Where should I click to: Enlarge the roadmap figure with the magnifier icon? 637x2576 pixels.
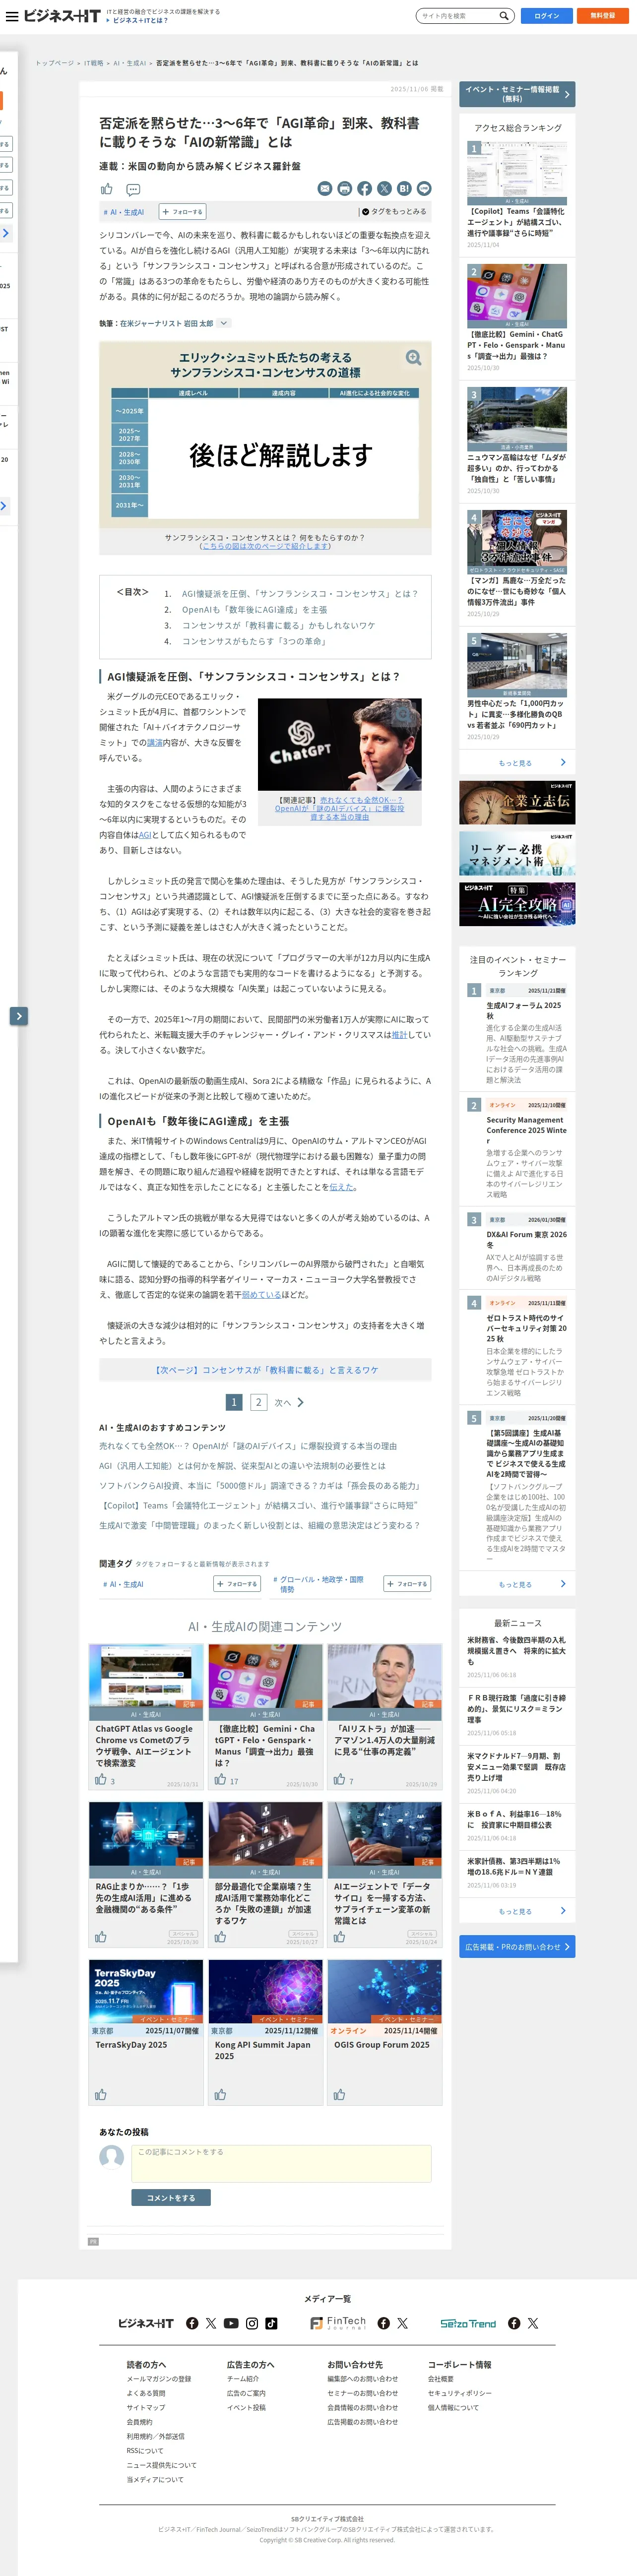click(x=413, y=357)
